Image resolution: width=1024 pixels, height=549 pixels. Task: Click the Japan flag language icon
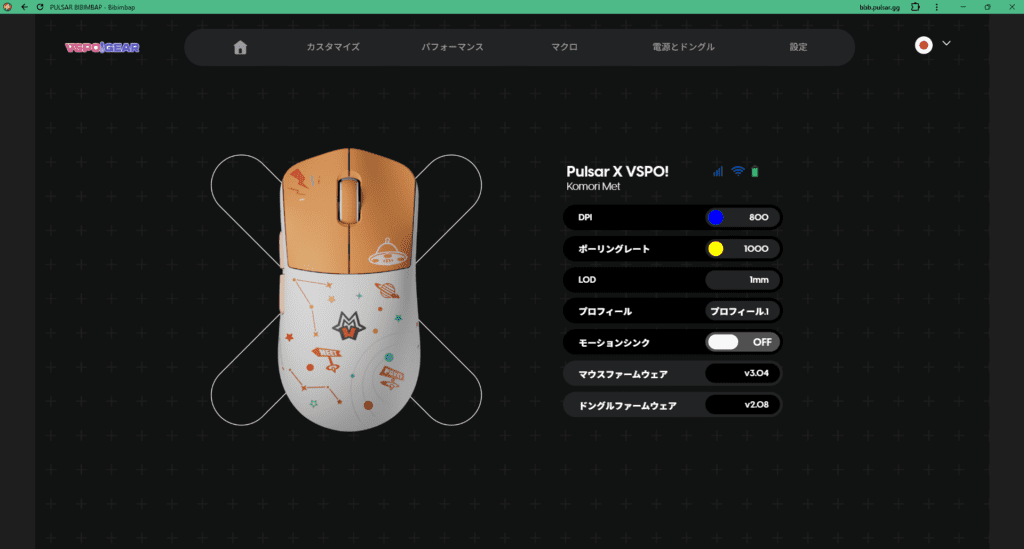point(924,45)
